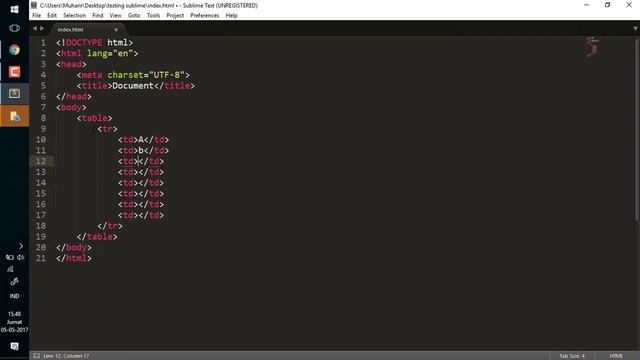Open the clock showing 15.48
640x360 pixels.
point(14,322)
